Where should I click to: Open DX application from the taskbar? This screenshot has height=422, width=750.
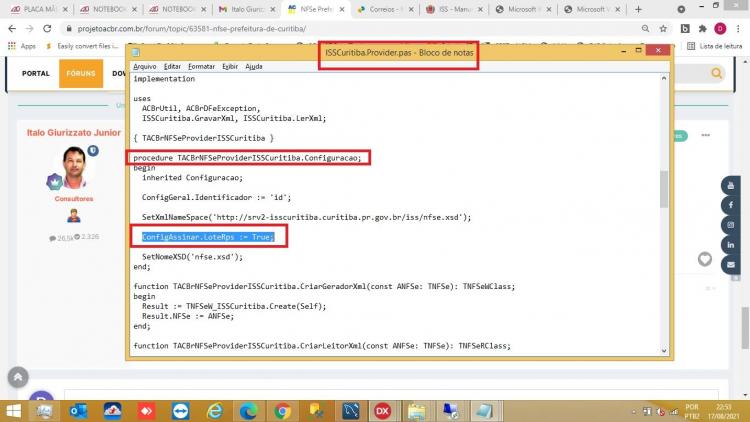click(382, 411)
